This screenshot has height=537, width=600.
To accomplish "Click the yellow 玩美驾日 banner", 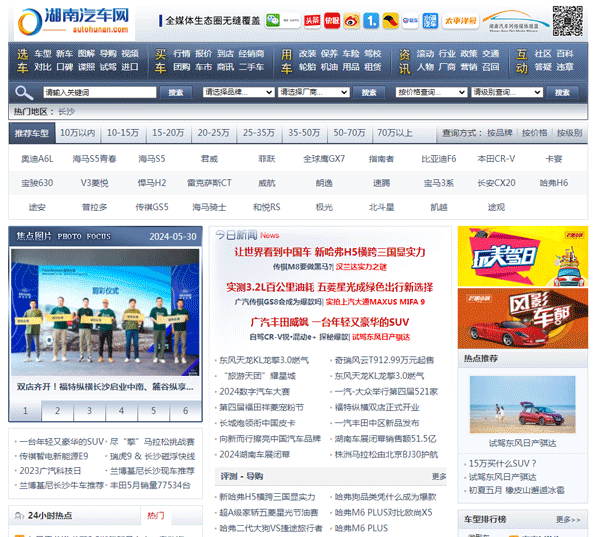I will click(523, 256).
